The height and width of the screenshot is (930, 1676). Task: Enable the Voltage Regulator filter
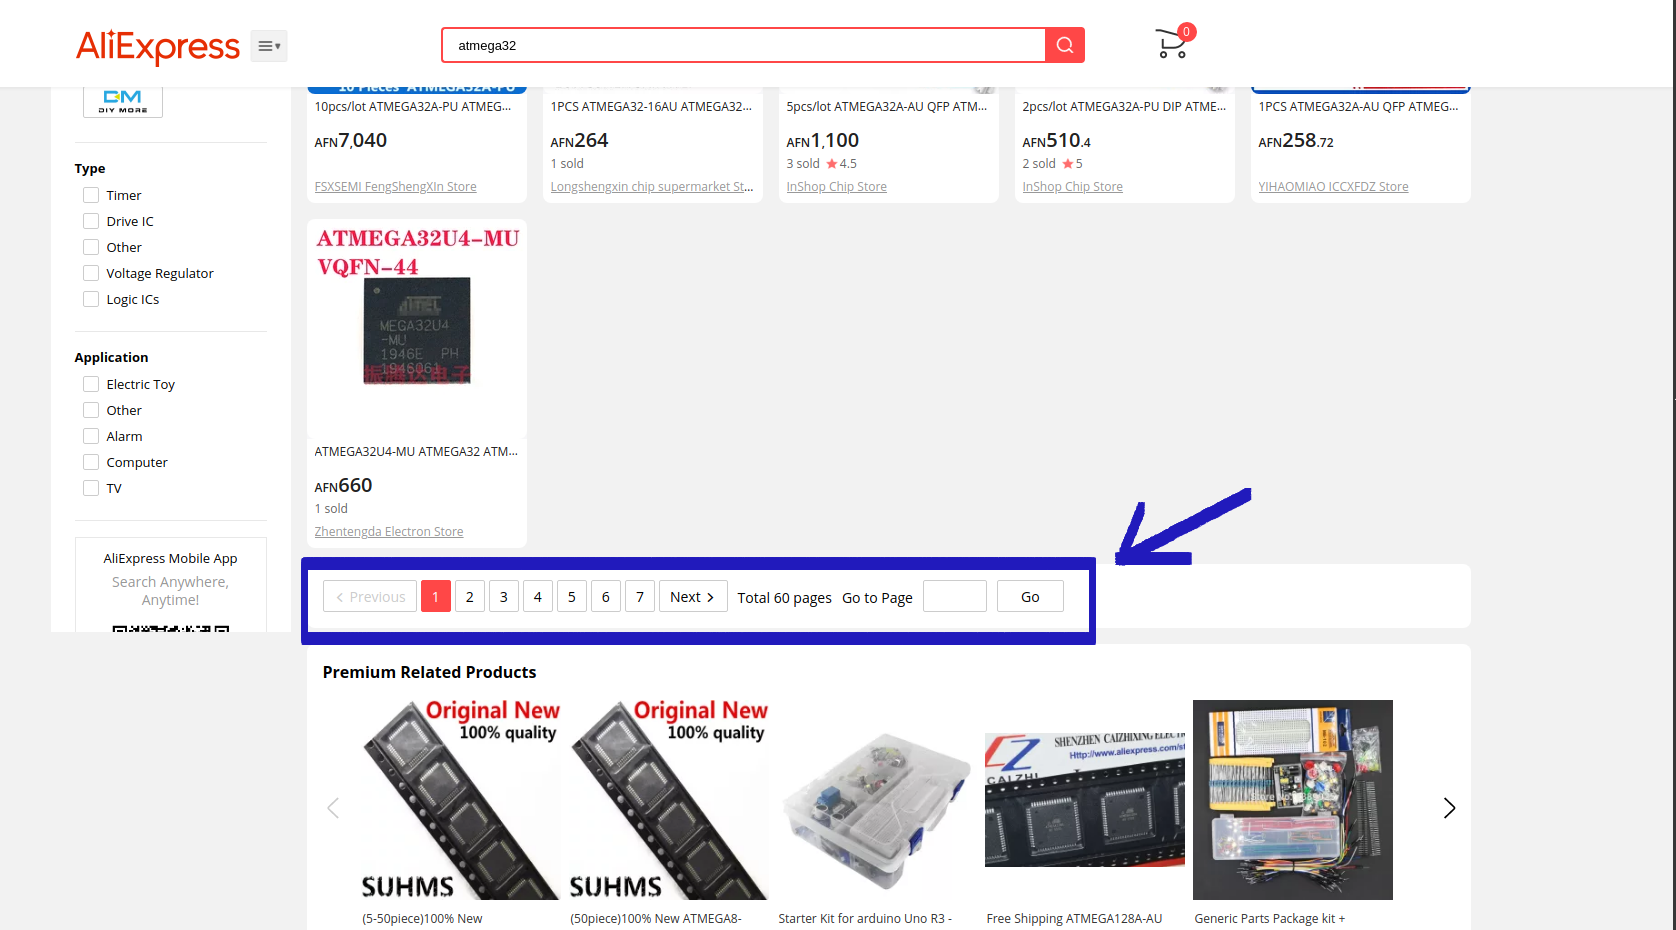pos(91,273)
